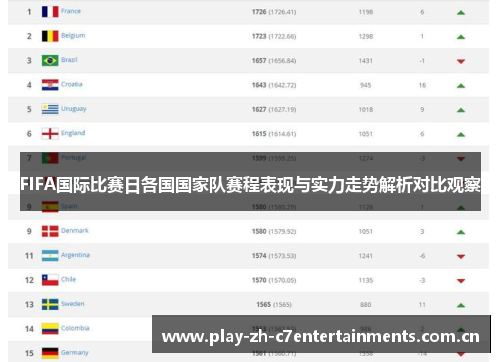Viewport: 500px width, 362px height.
Task: Click the Belgium flag icon
Action: coord(50,36)
